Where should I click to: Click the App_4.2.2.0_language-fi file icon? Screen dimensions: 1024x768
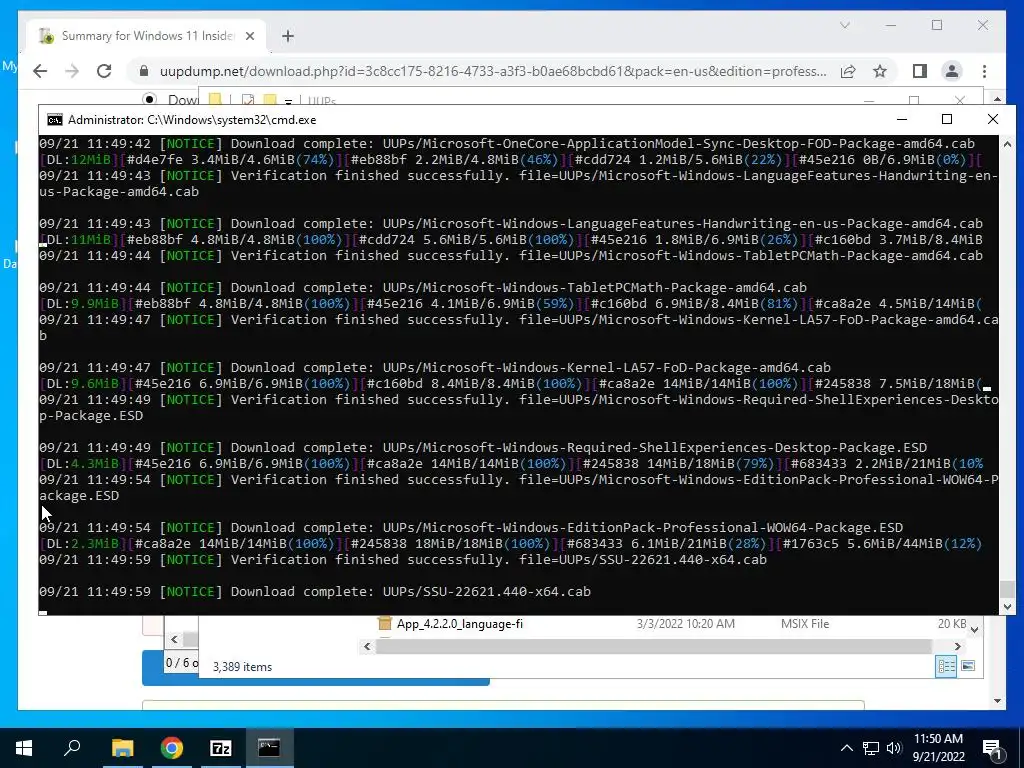[x=385, y=624]
